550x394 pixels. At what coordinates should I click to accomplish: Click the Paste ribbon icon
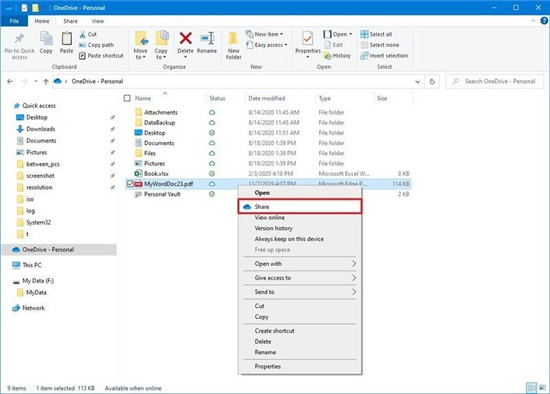(67, 39)
